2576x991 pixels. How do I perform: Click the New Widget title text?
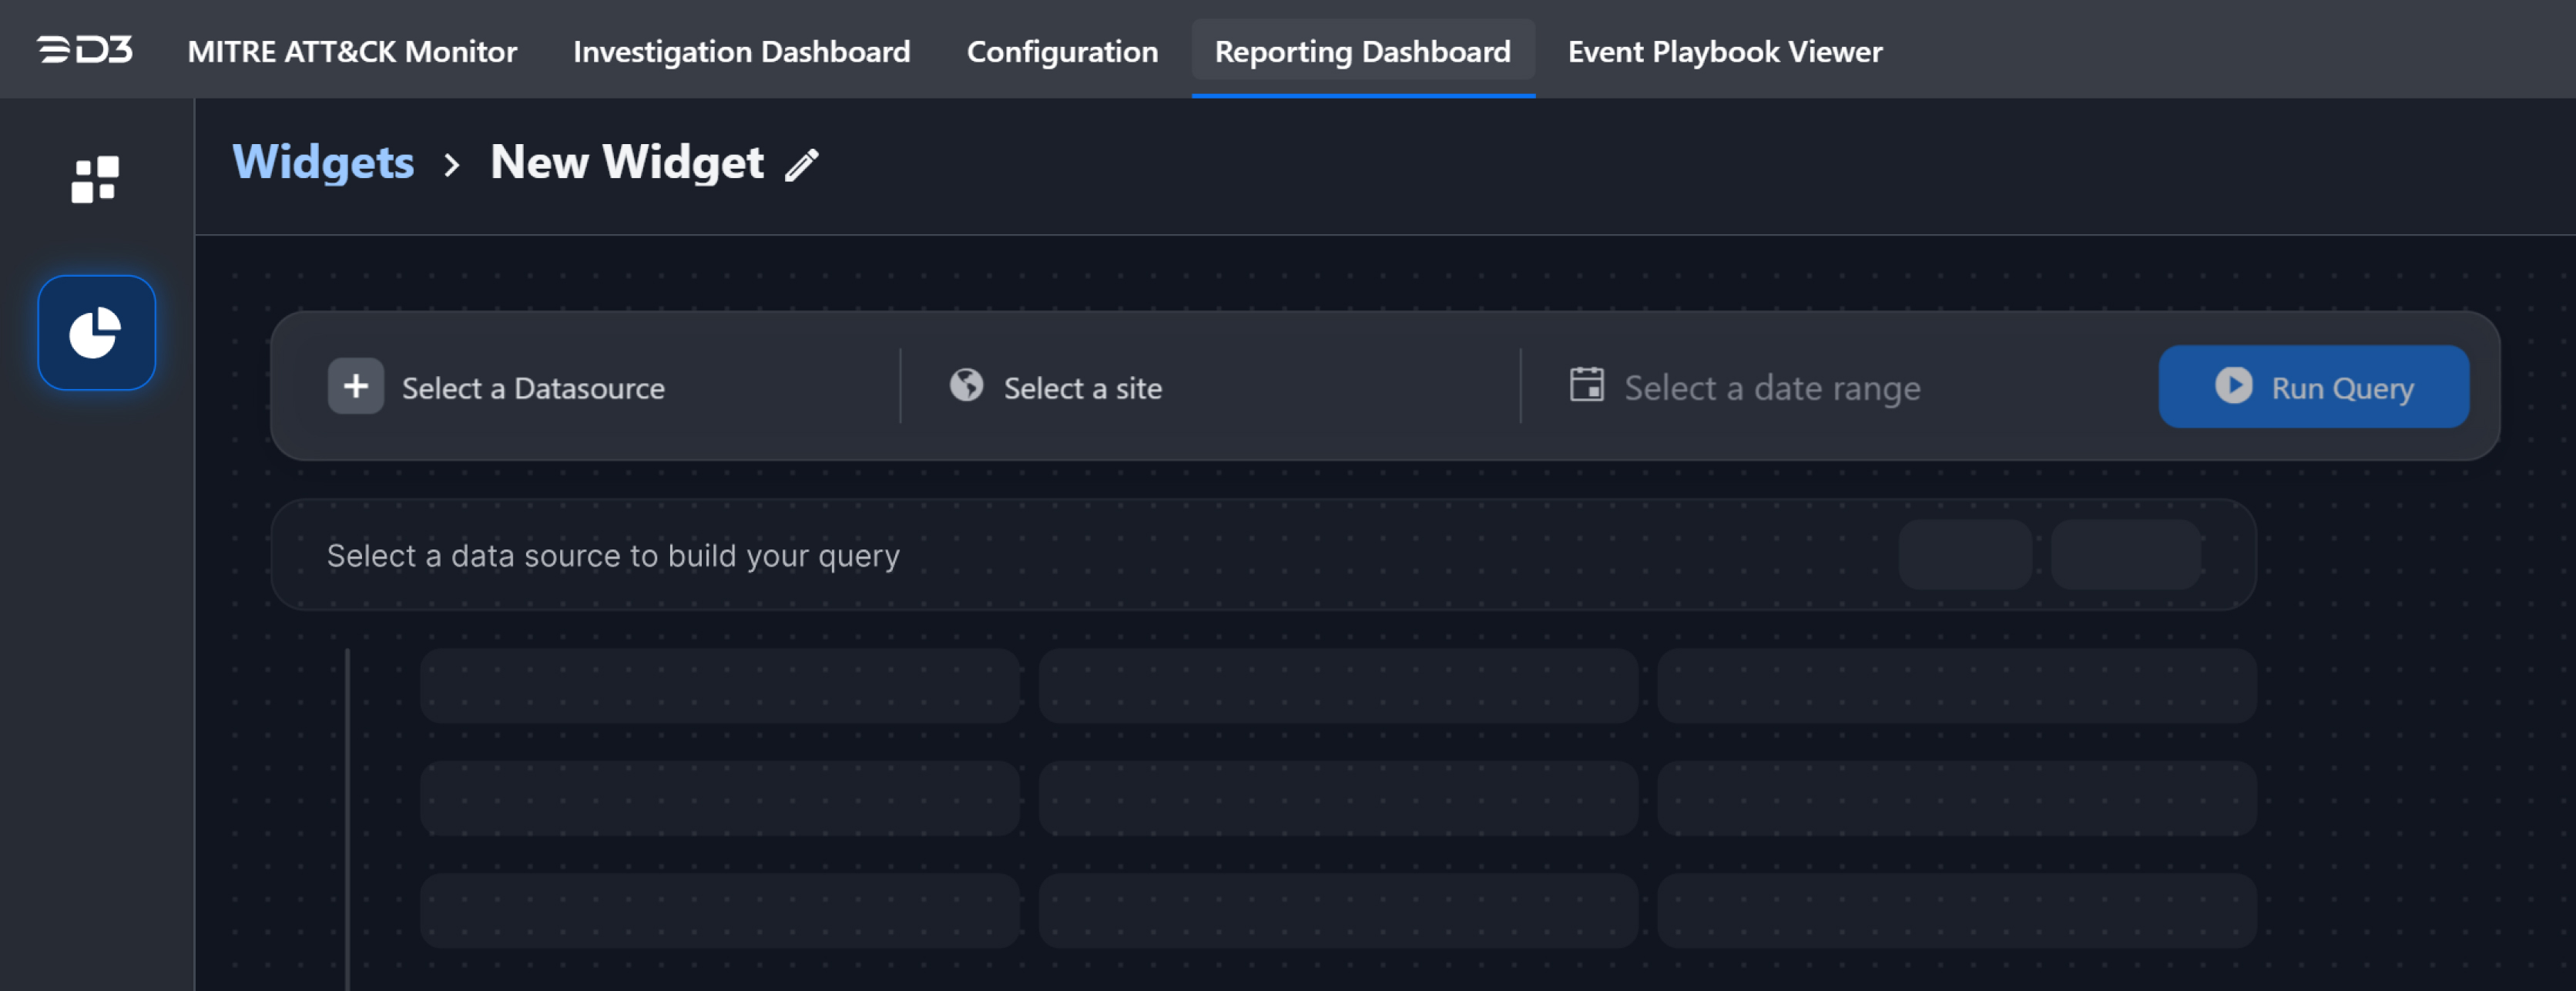(625, 162)
